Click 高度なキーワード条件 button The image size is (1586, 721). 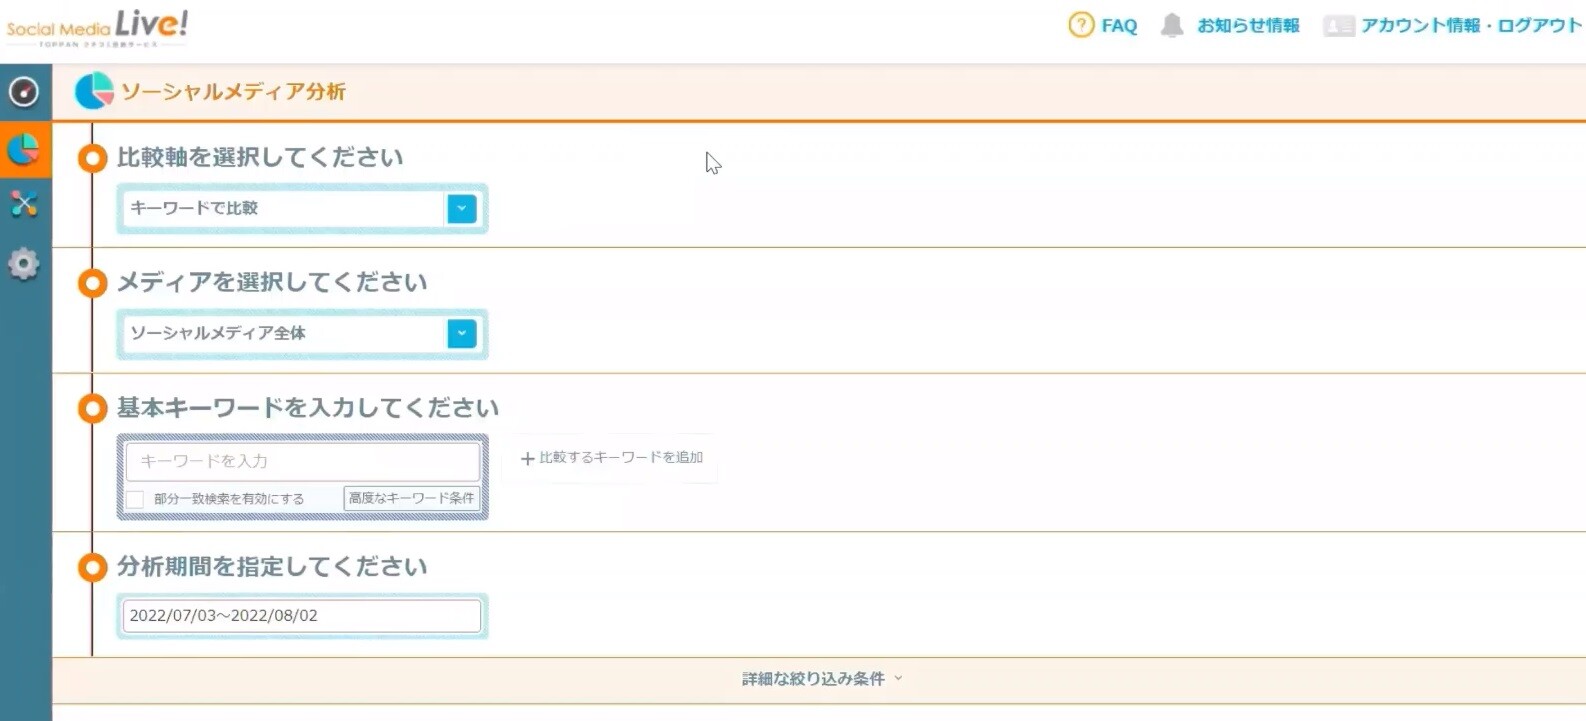tap(411, 498)
